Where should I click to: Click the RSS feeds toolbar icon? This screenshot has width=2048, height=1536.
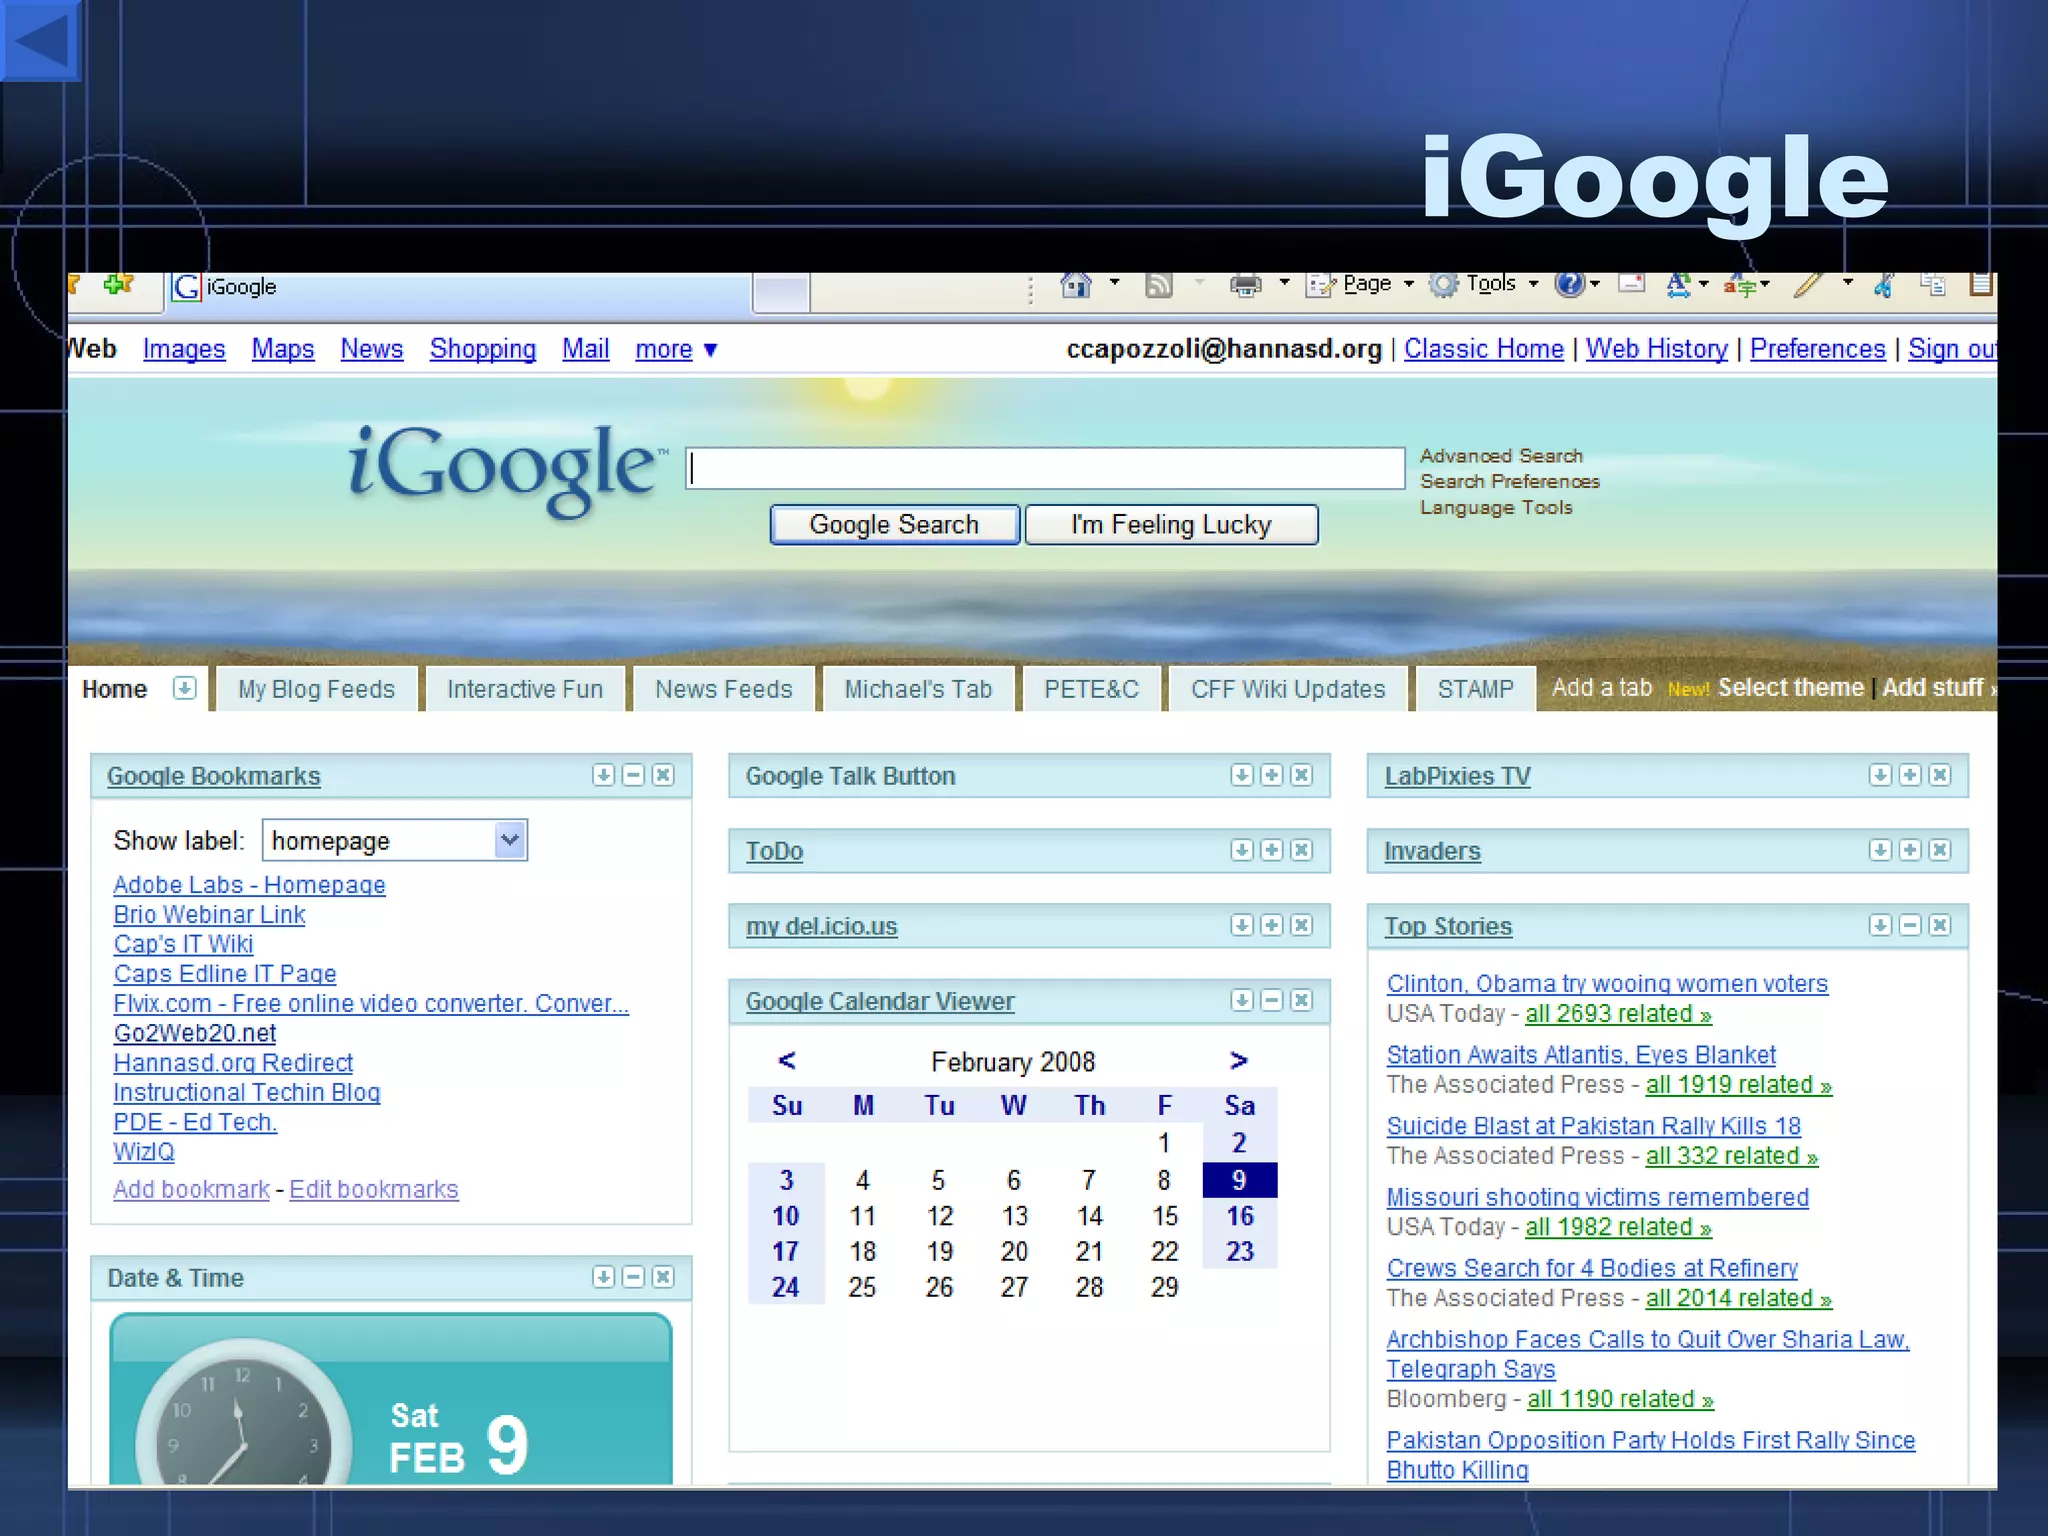point(1158,286)
